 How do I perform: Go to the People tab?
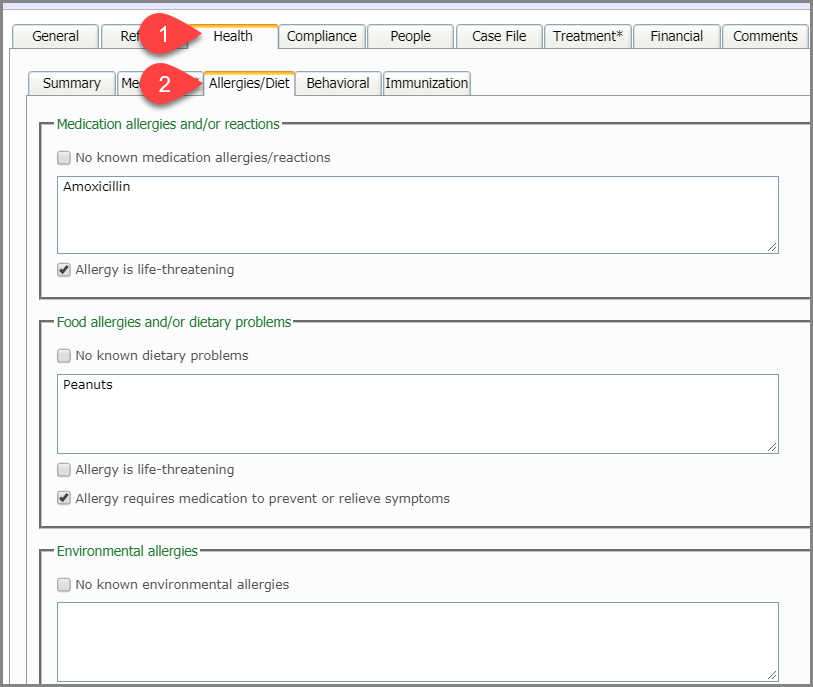coord(410,36)
